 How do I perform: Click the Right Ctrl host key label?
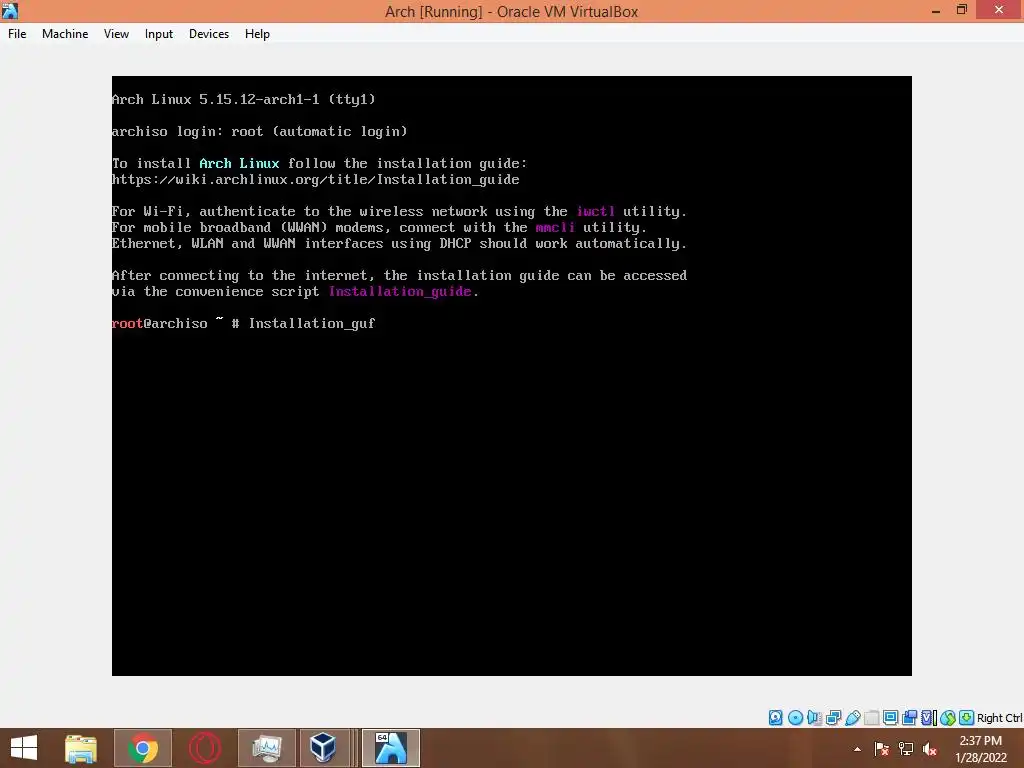pyautogui.click(x=999, y=718)
